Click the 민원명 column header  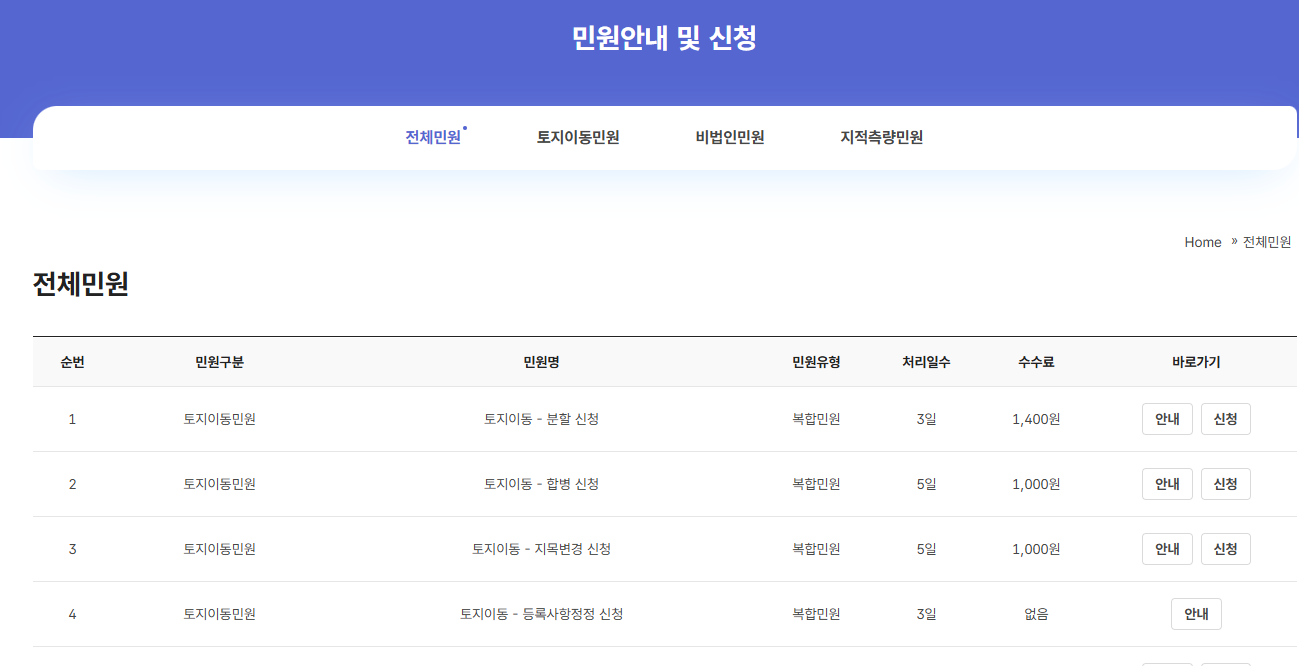tap(541, 362)
